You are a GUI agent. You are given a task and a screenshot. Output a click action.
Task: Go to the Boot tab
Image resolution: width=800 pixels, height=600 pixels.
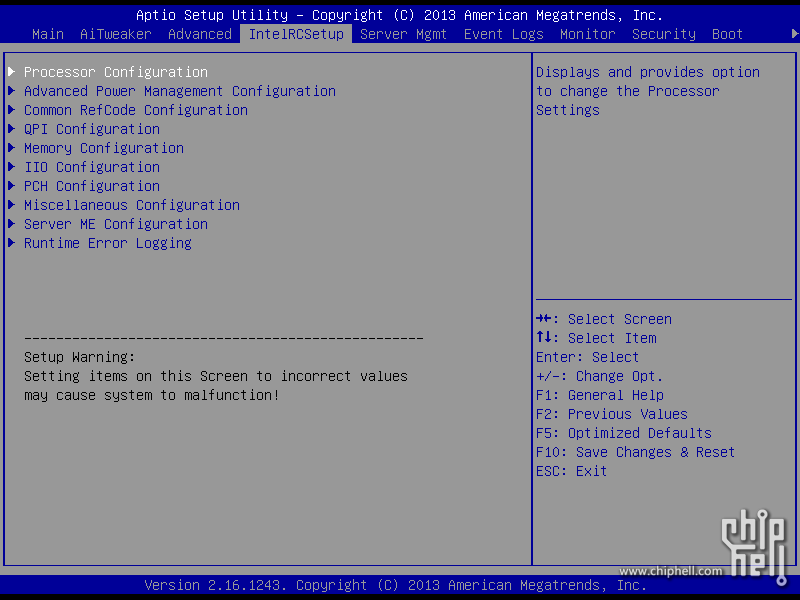coord(728,34)
